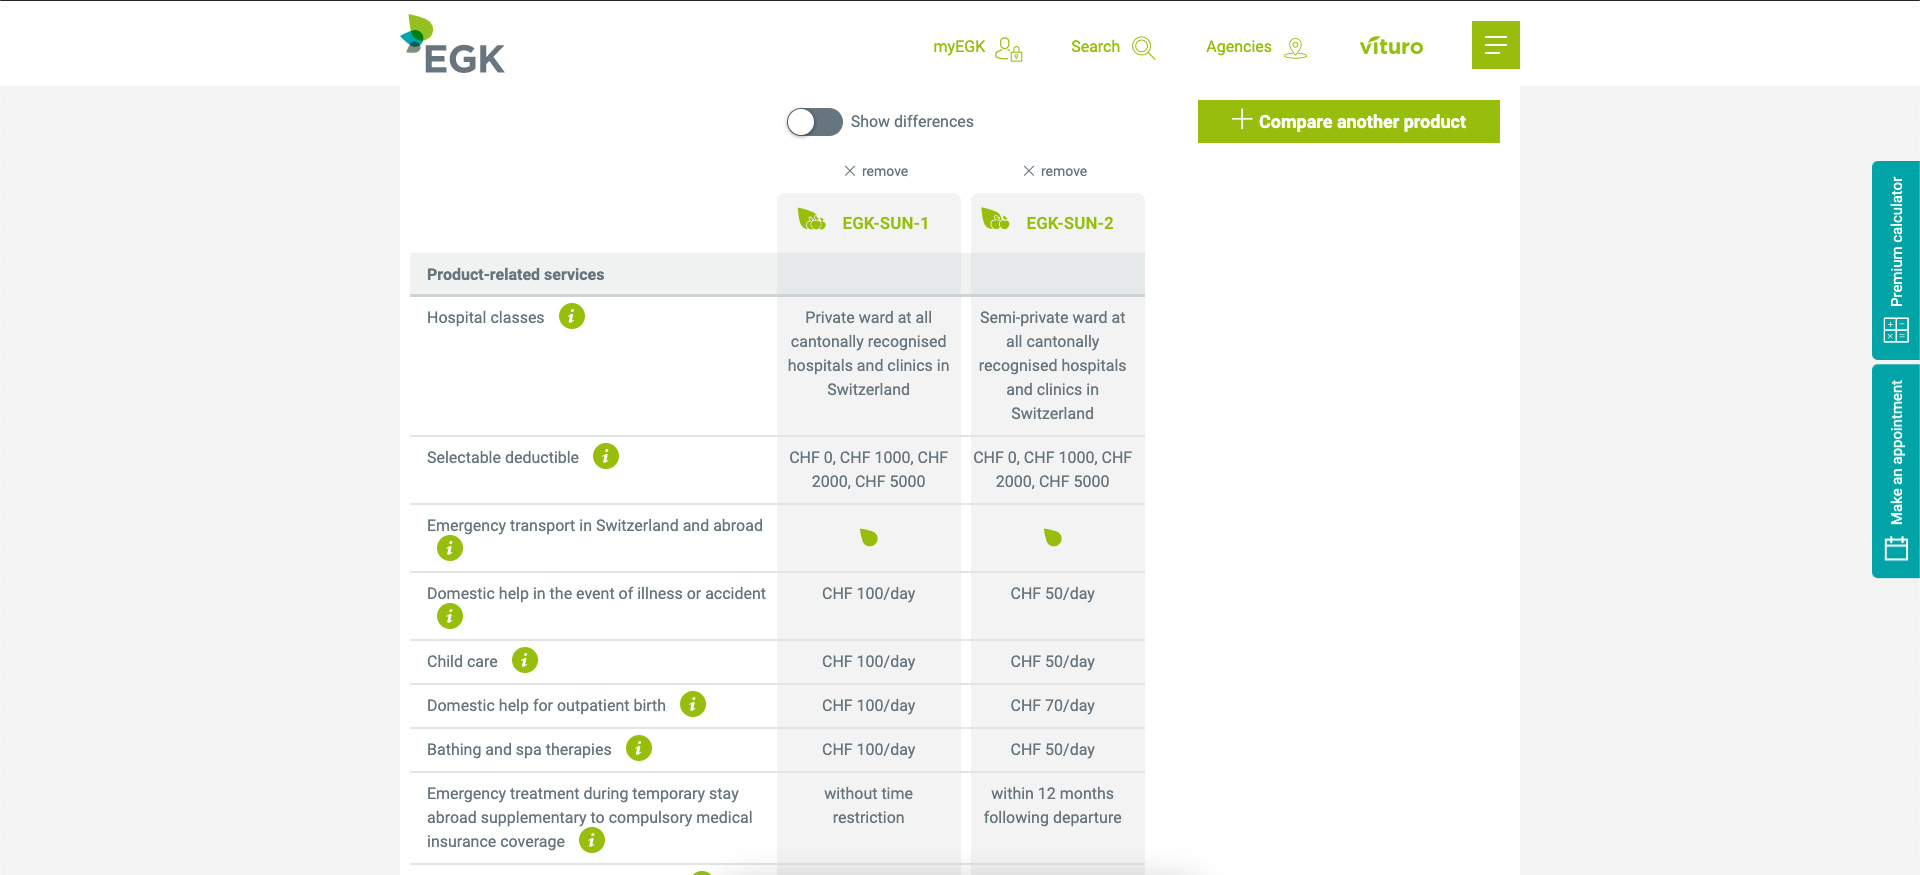
Task: Click the Selectable deductible row label
Action: [503, 457]
